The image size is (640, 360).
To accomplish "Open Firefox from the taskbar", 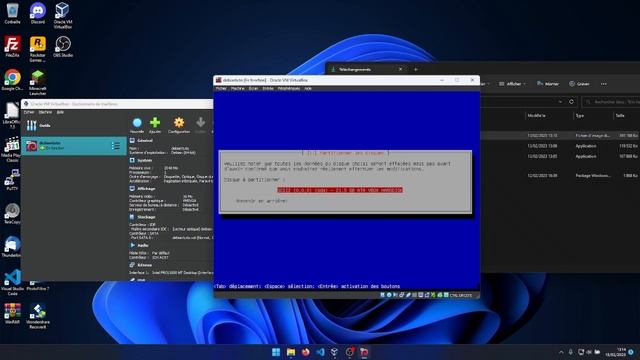I will 305,352.
